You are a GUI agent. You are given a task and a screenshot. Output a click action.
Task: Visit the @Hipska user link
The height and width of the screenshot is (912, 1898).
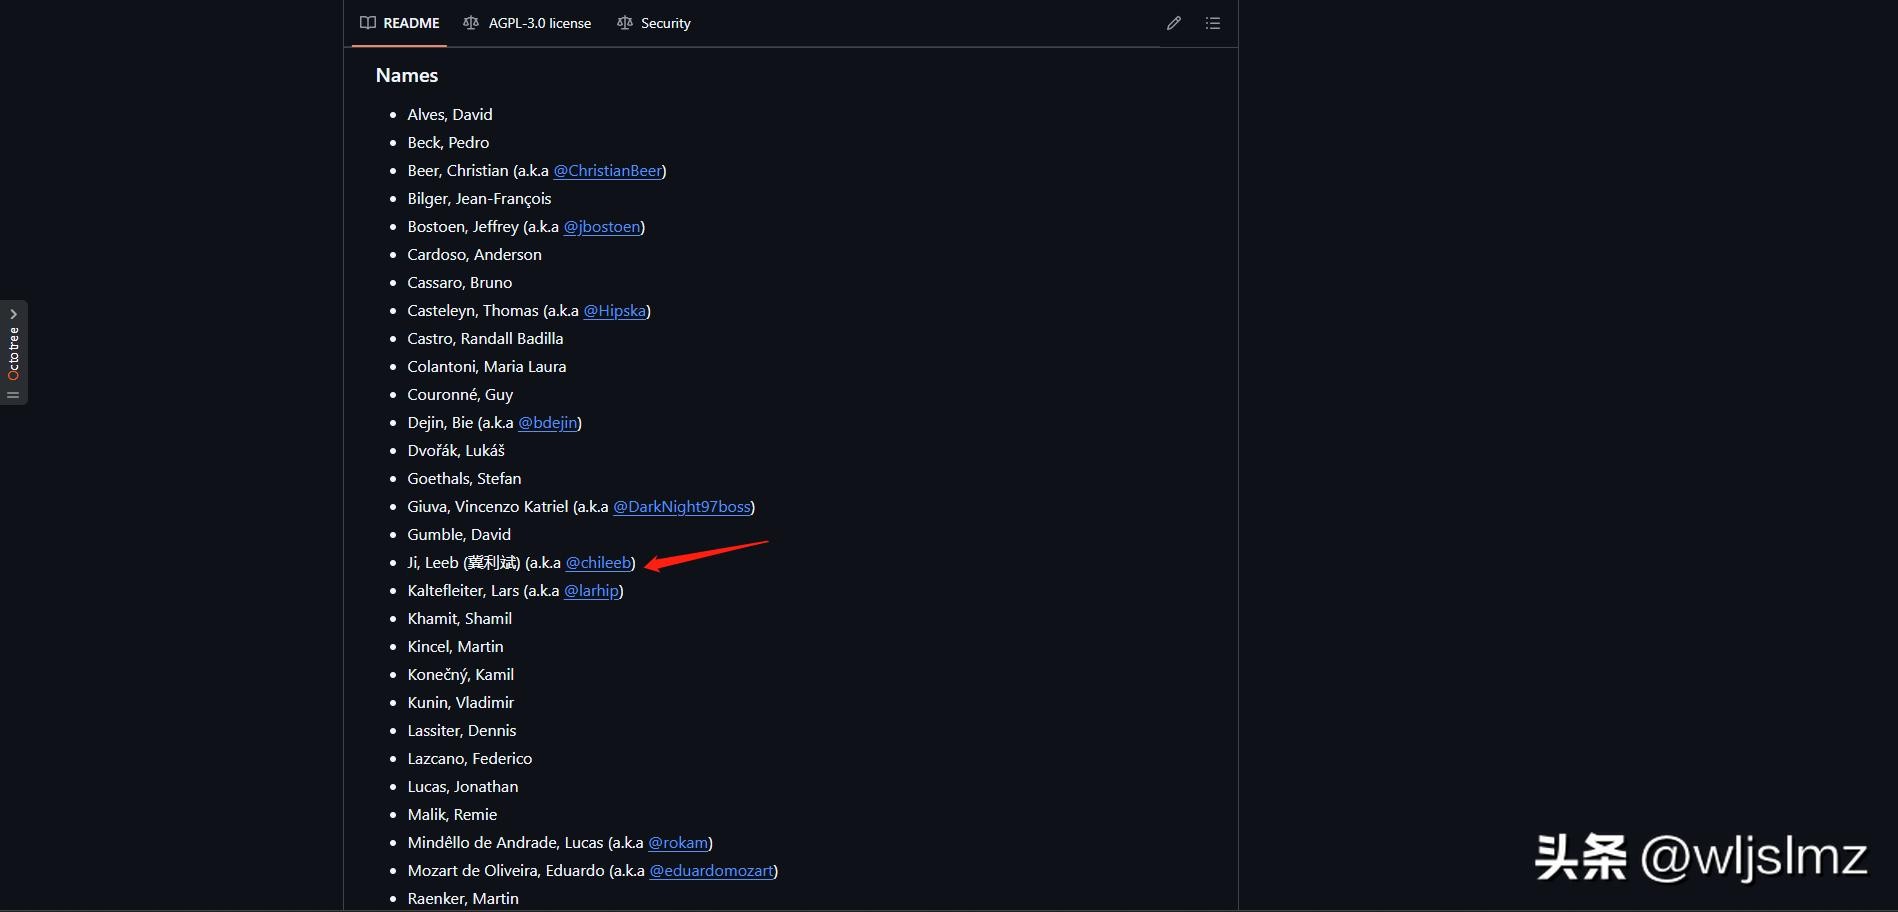click(x=614, y=311)
